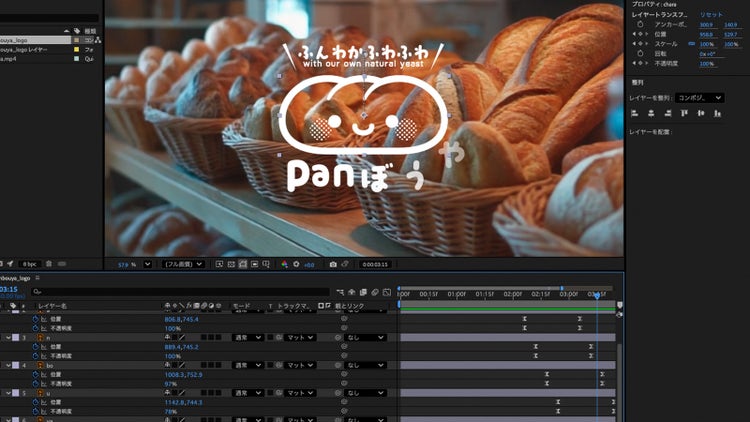Click layer bo opacity value 97%
This screenshot has height=422, width=750.
[171, 384]
